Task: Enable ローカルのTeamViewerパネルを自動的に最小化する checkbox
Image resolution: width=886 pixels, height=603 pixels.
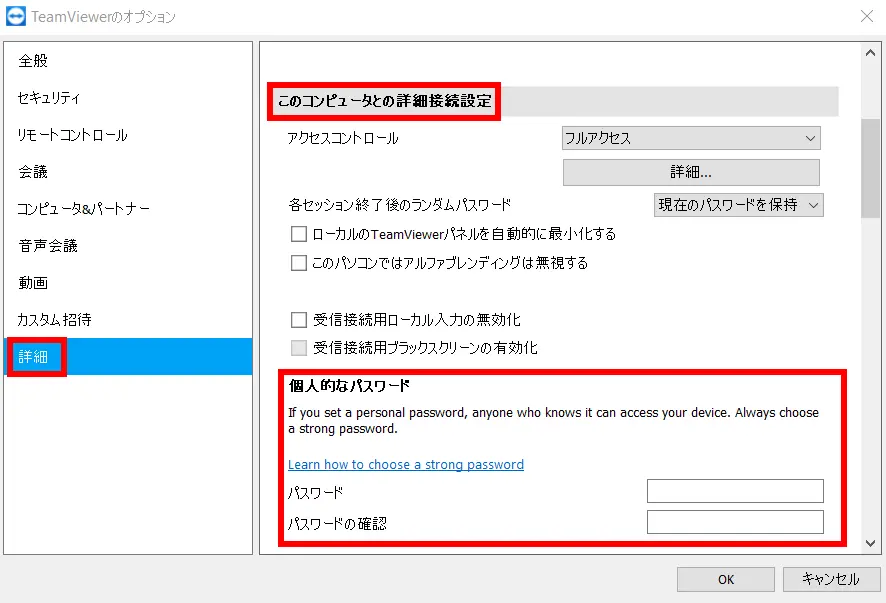Action: (x=298, y=234)
